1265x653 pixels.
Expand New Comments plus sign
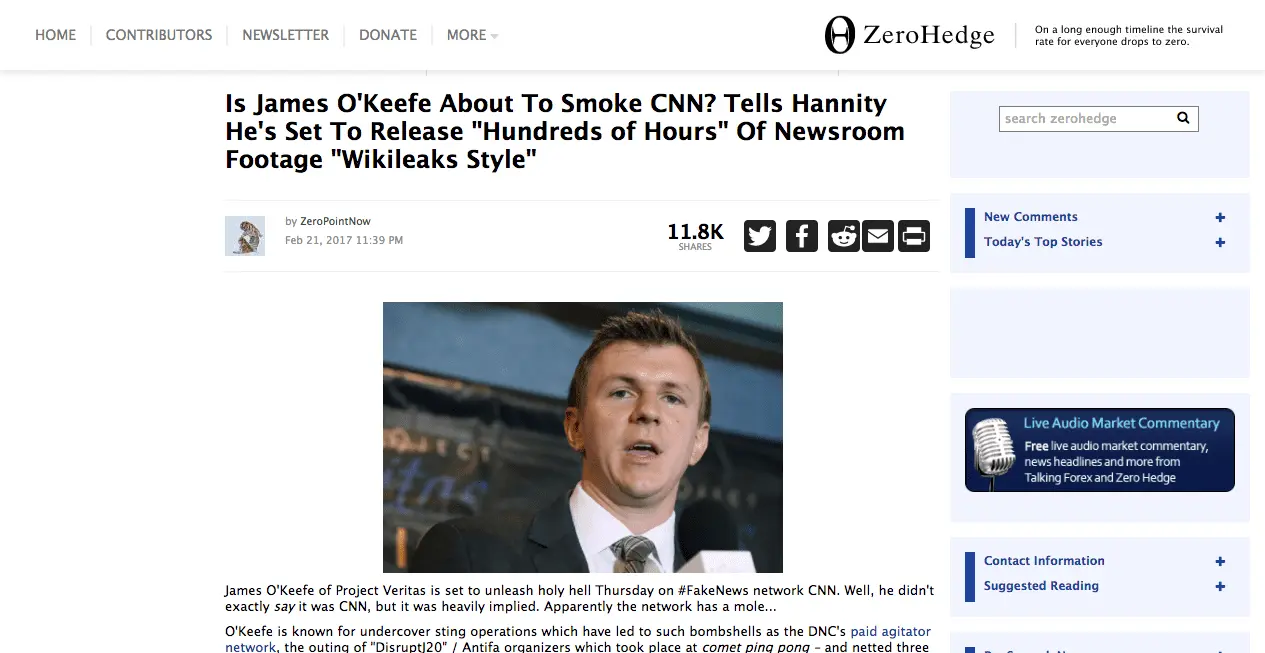1220,217
